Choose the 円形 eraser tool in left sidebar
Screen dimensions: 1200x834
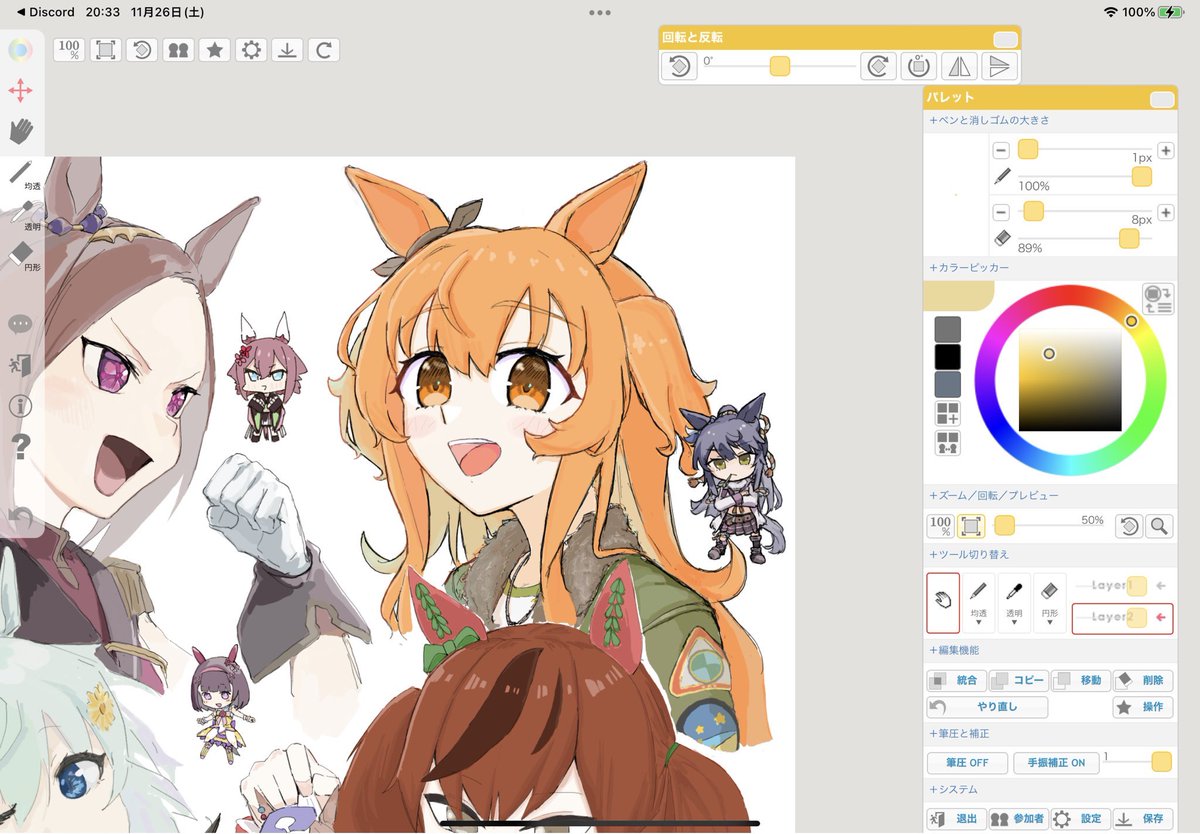point(22,255)
